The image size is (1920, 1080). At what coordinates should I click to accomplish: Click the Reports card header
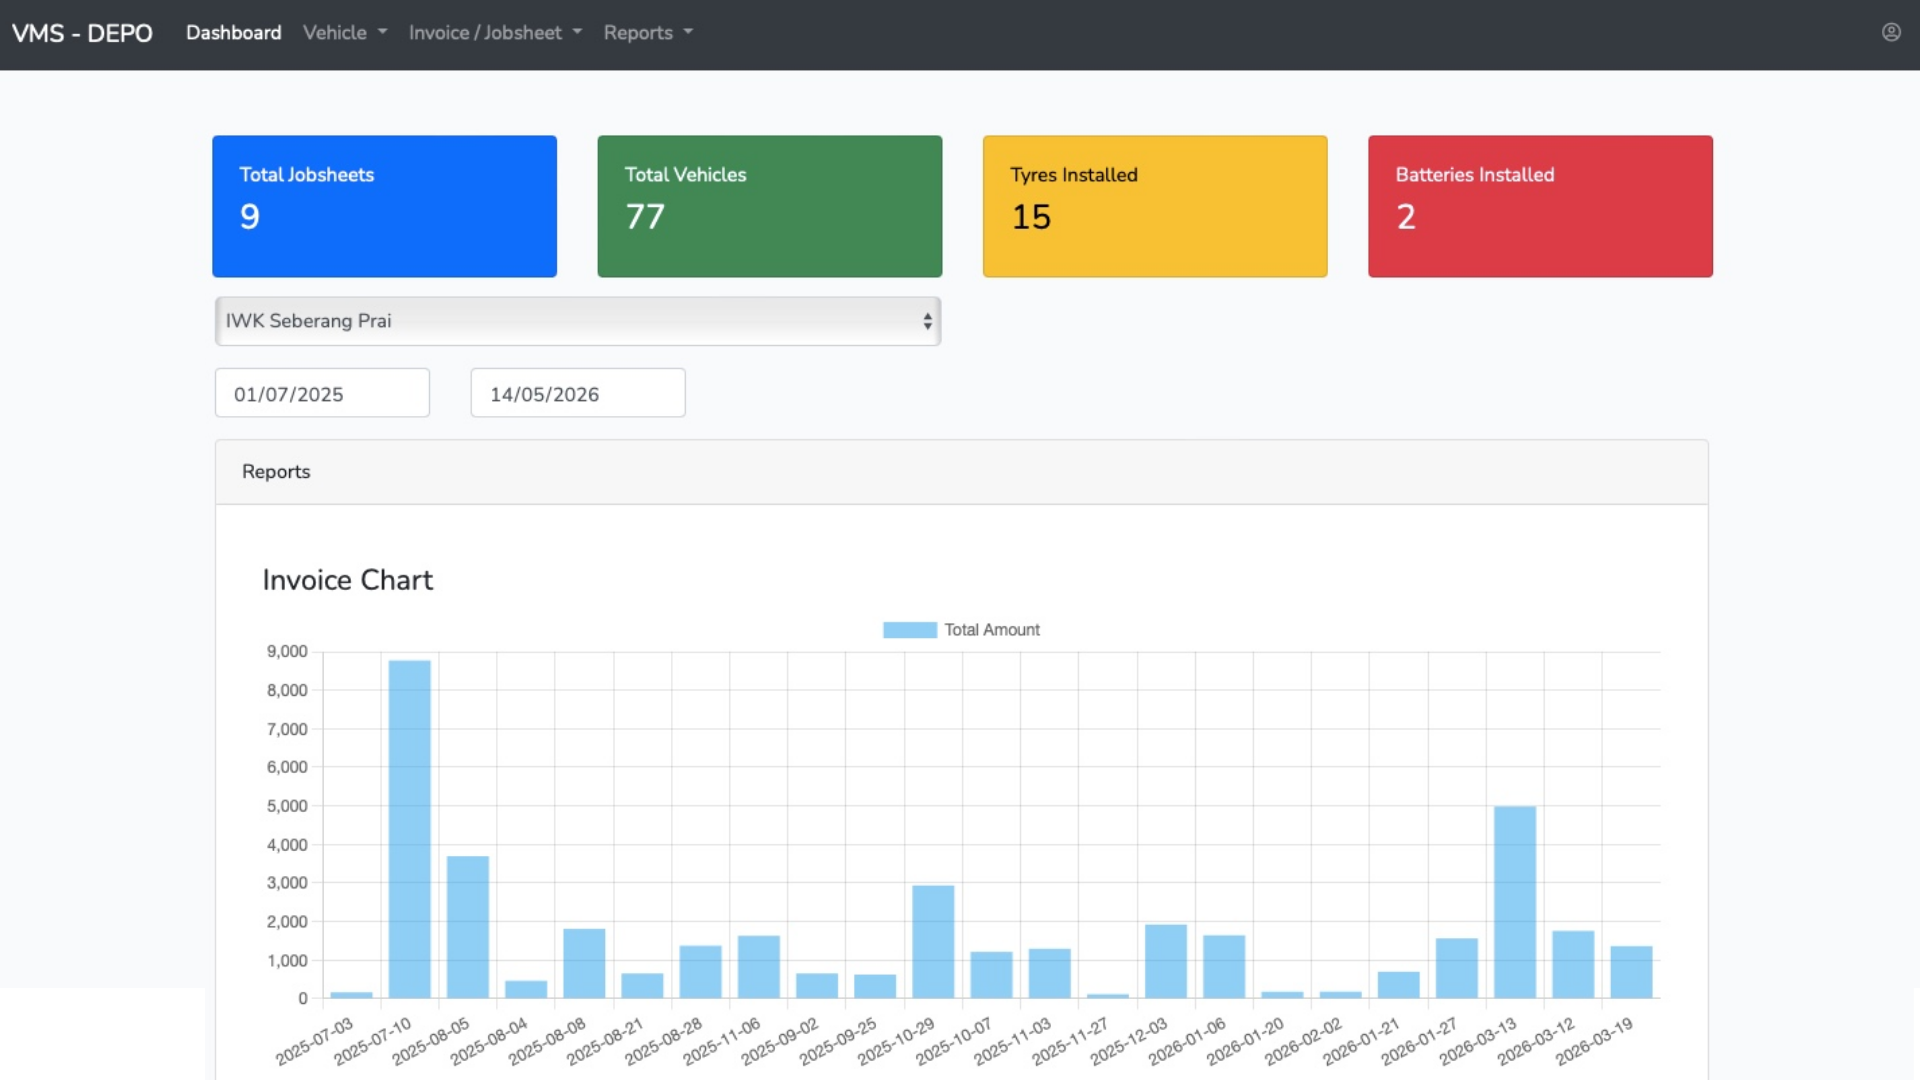(x=962, y=472)
